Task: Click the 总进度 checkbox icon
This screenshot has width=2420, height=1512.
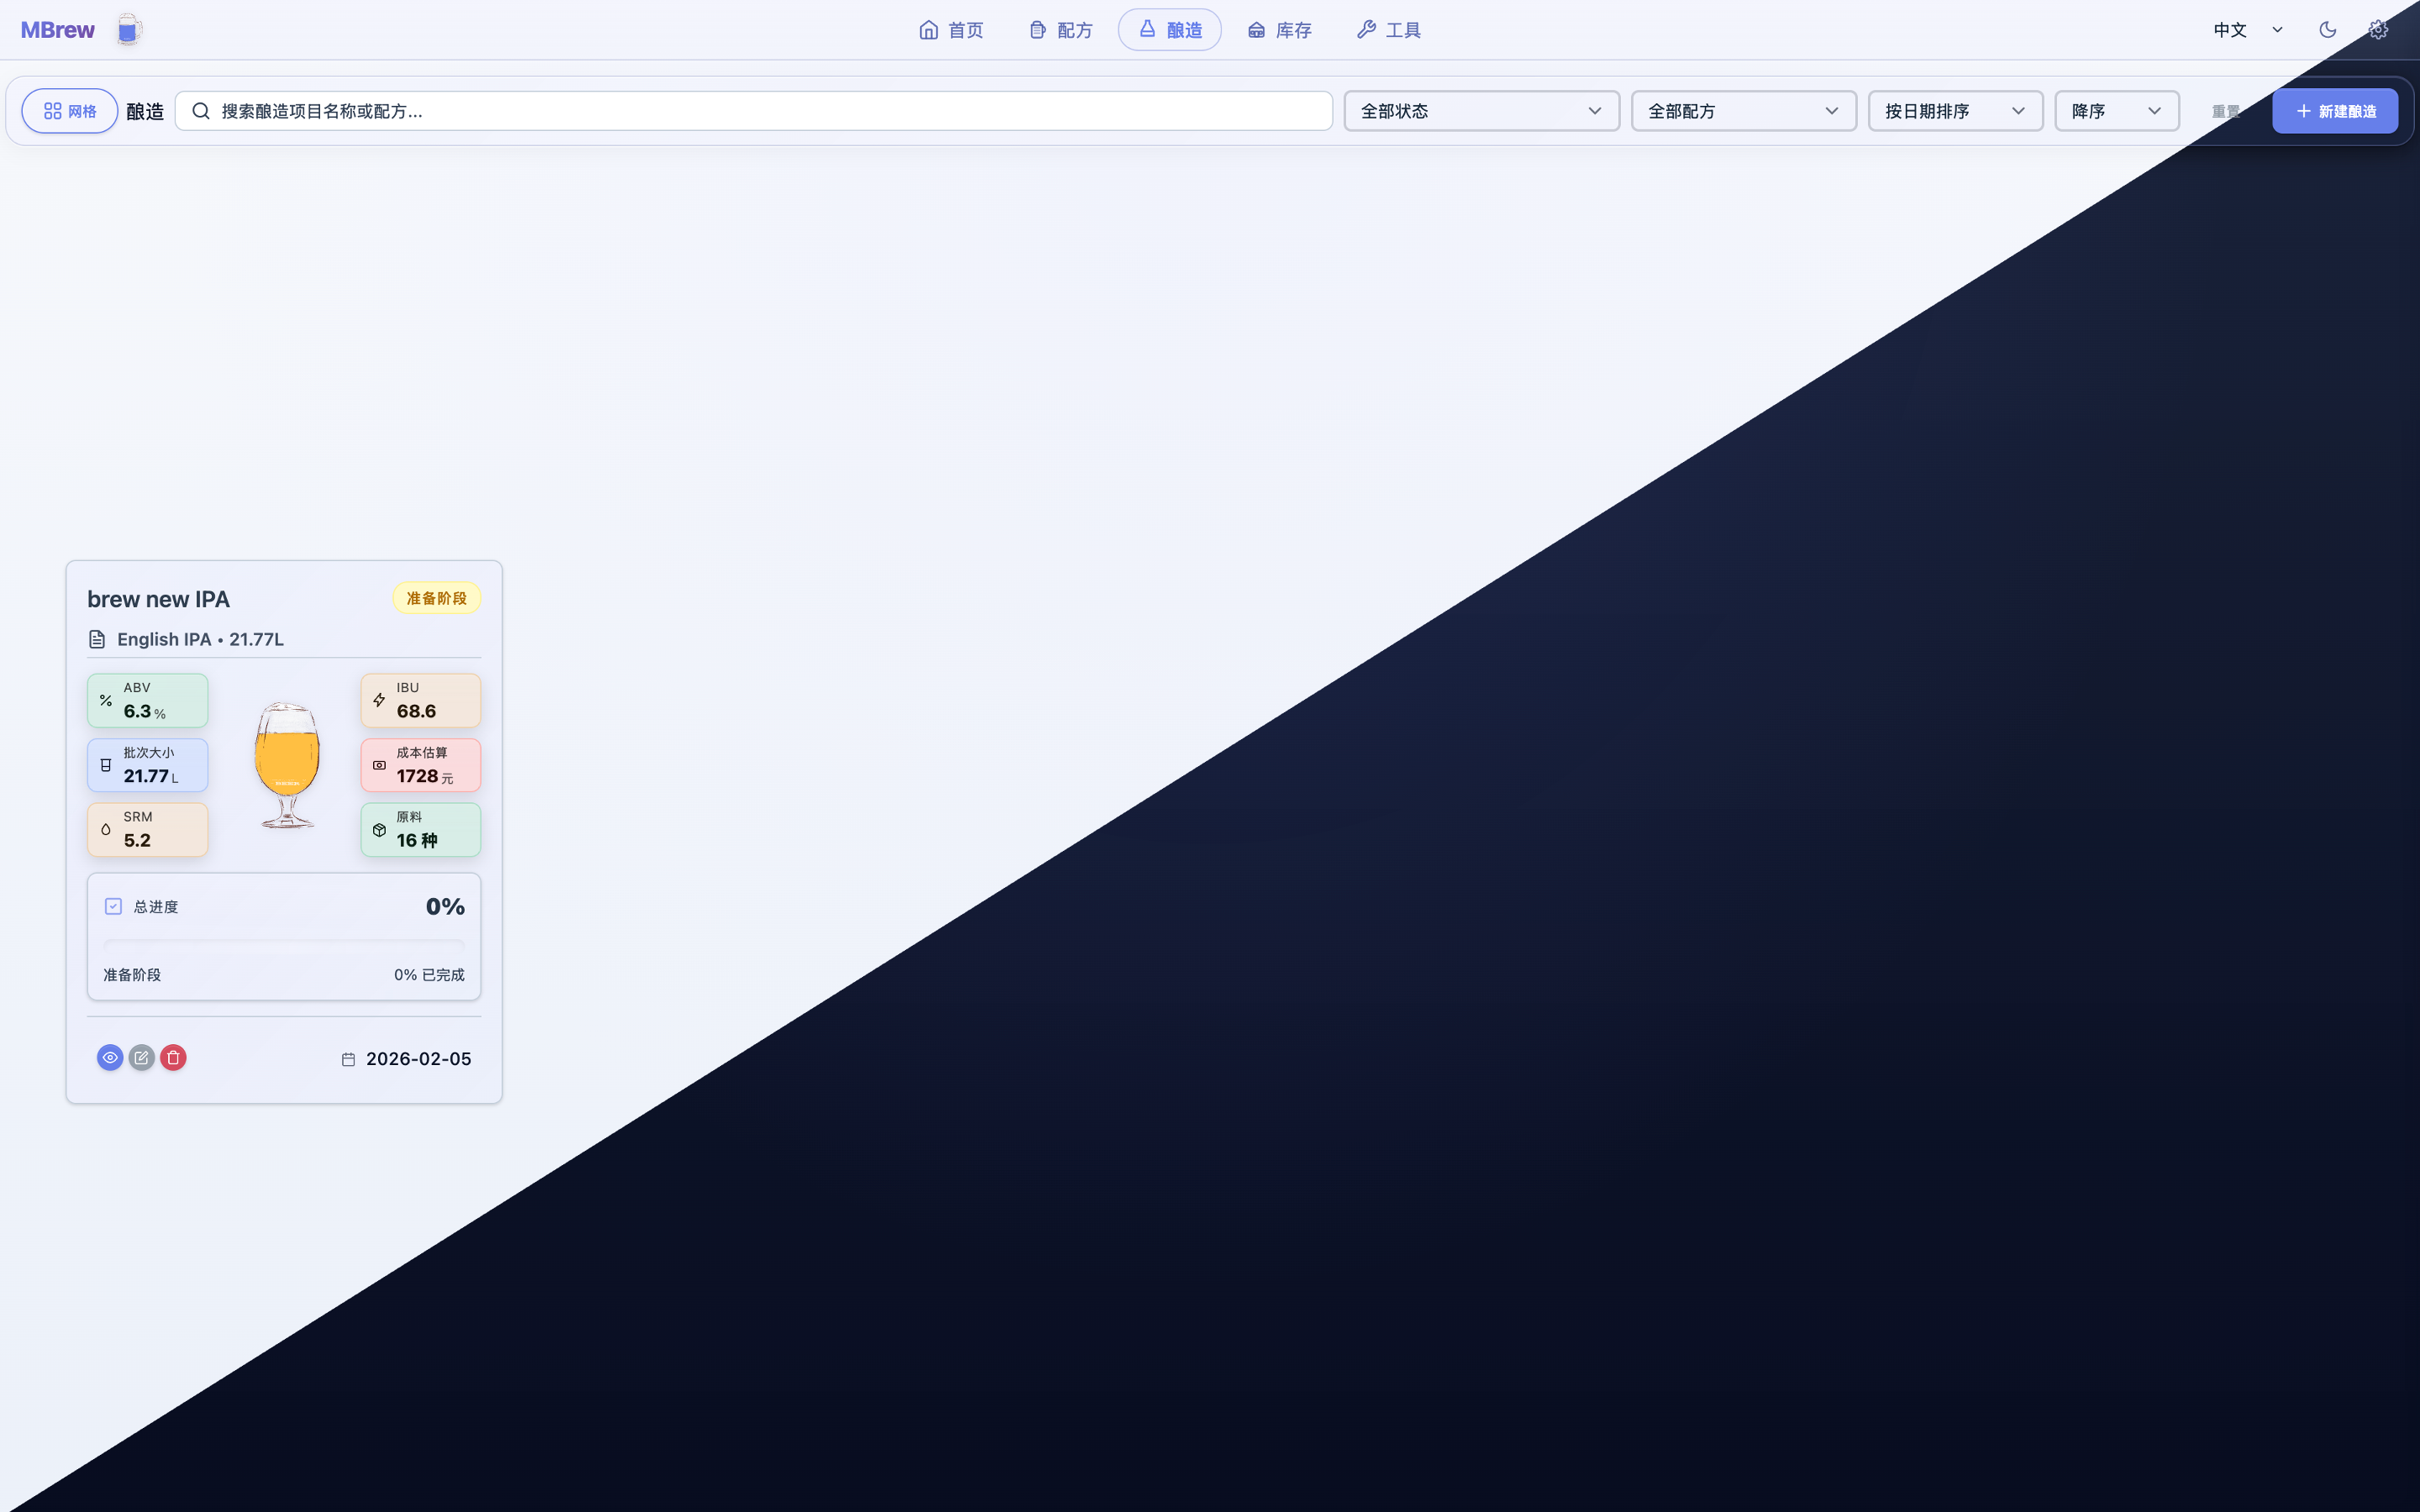Action: [113, 906]
